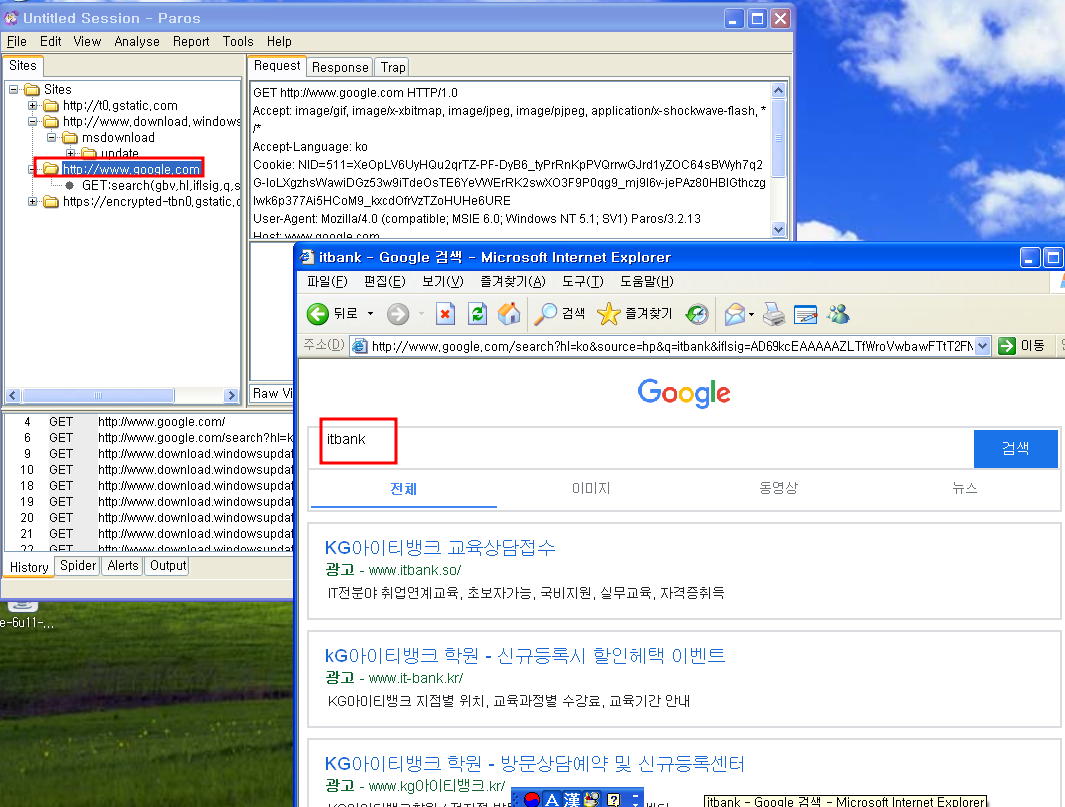Click the green Go arrow icon
This screenshot has height=807, width=1065.
pyautogui.click(x=1007, y=346)
